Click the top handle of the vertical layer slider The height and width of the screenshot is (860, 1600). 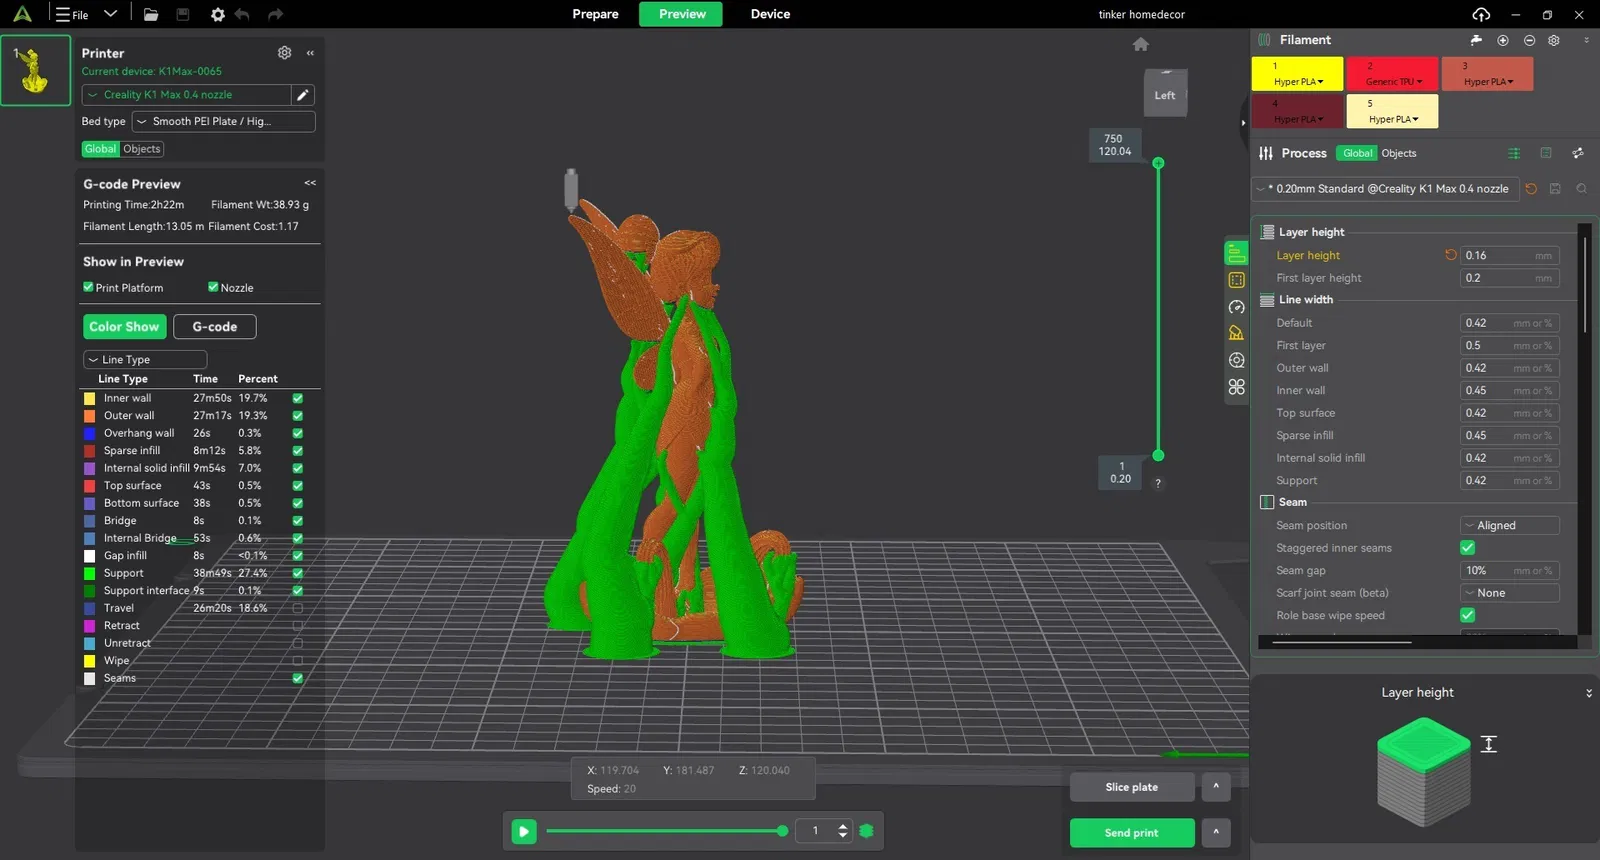(1158, 163)
